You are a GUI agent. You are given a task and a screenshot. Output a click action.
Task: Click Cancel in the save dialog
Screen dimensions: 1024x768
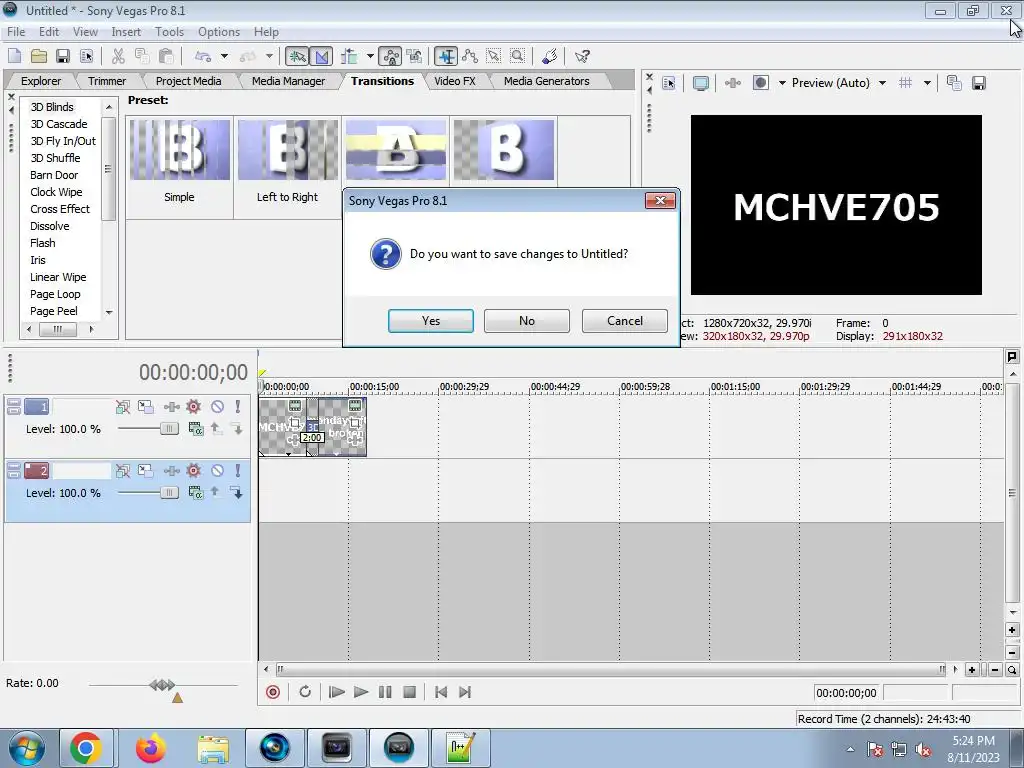click(x=625, y=321)
